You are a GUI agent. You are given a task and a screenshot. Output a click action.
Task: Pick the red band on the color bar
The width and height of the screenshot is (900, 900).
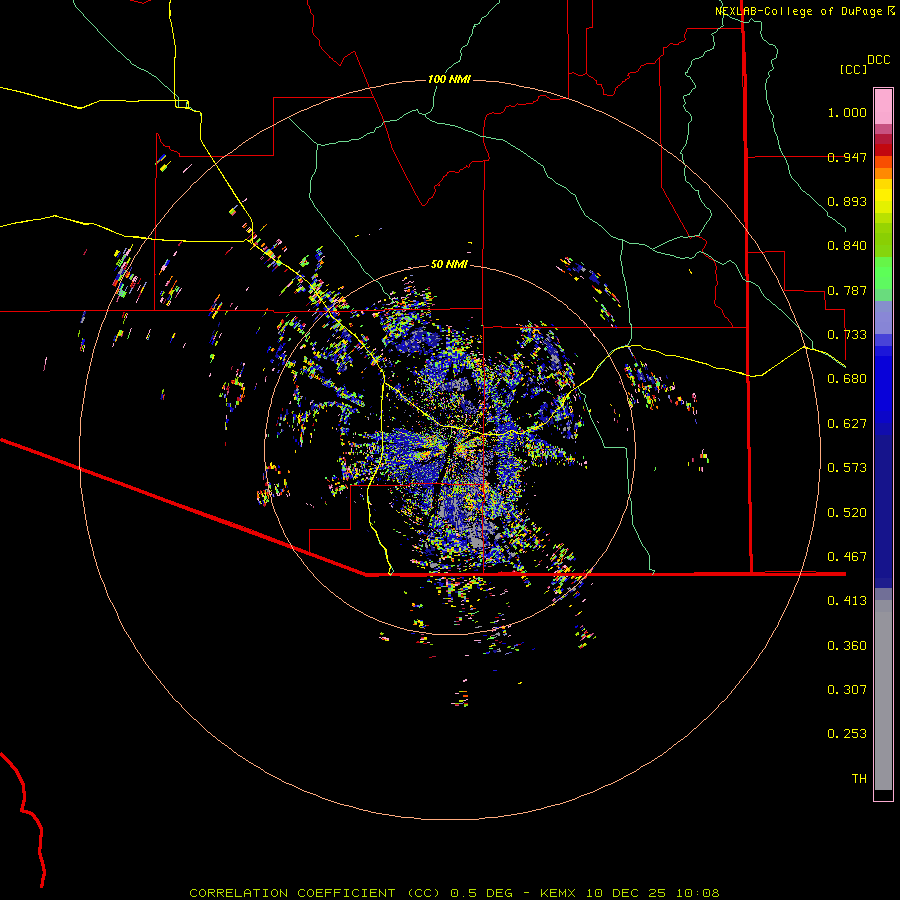[883, 150]
